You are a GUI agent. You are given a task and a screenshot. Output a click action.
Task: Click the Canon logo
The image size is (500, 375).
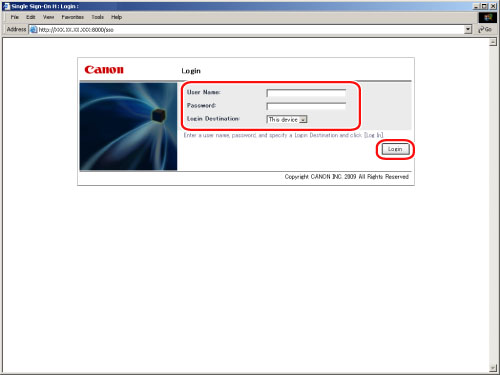point(104,70)
